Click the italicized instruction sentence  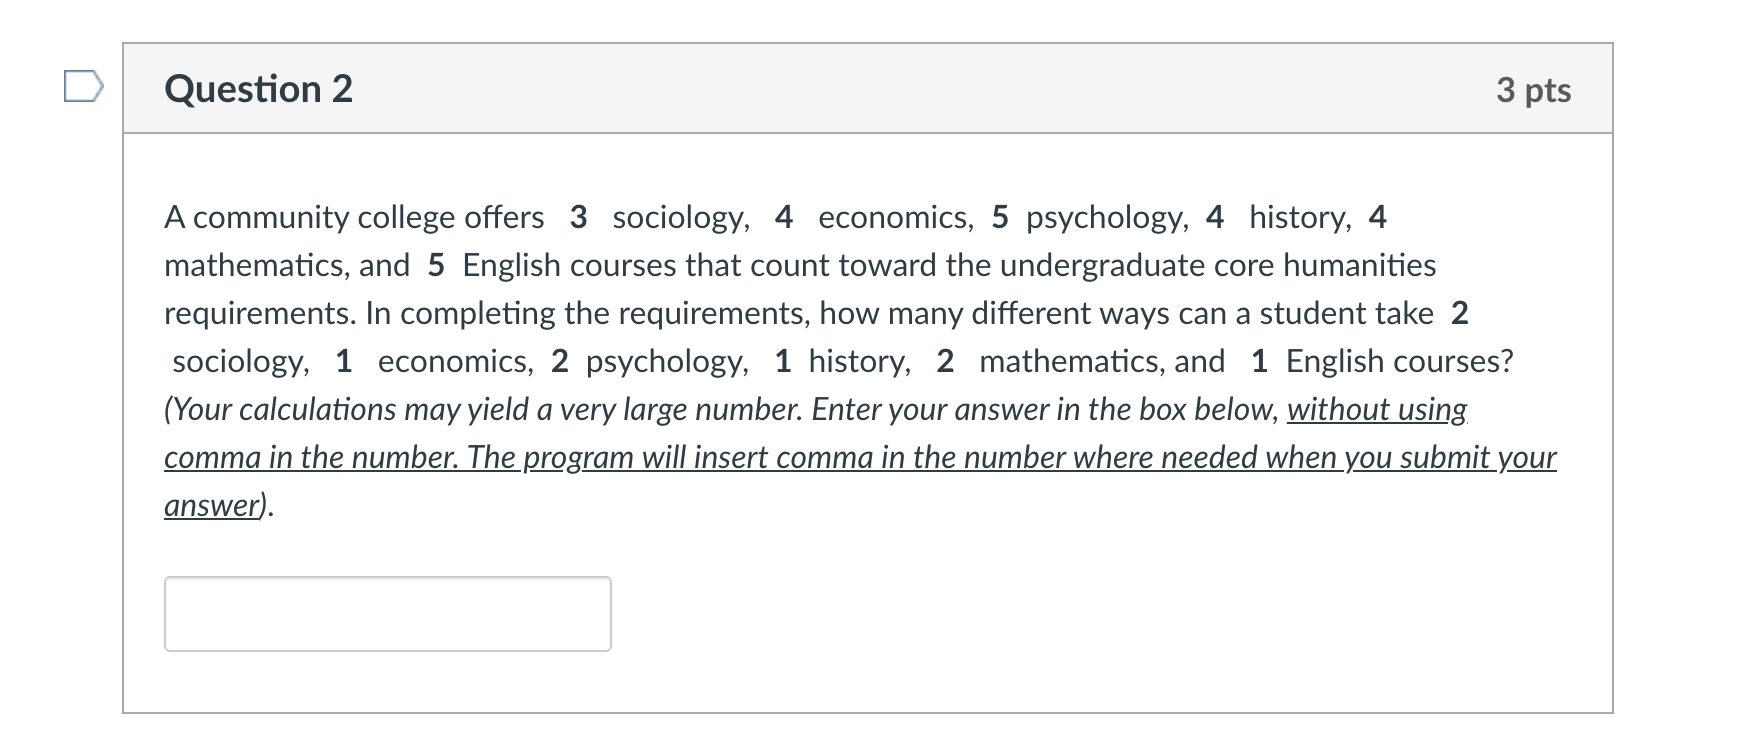(x=860, y=457)
